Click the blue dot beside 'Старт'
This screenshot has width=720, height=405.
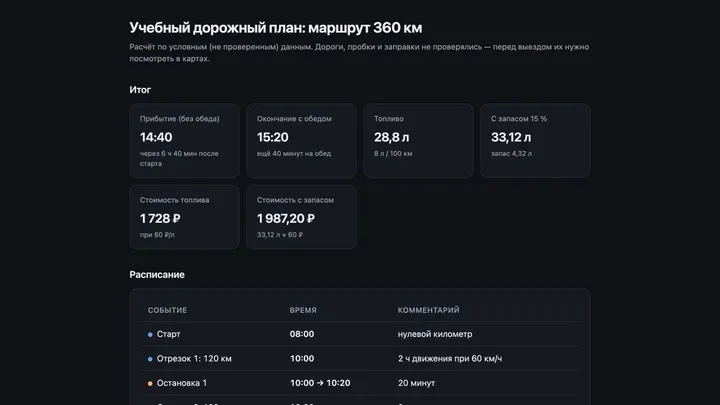coord(150,334)
